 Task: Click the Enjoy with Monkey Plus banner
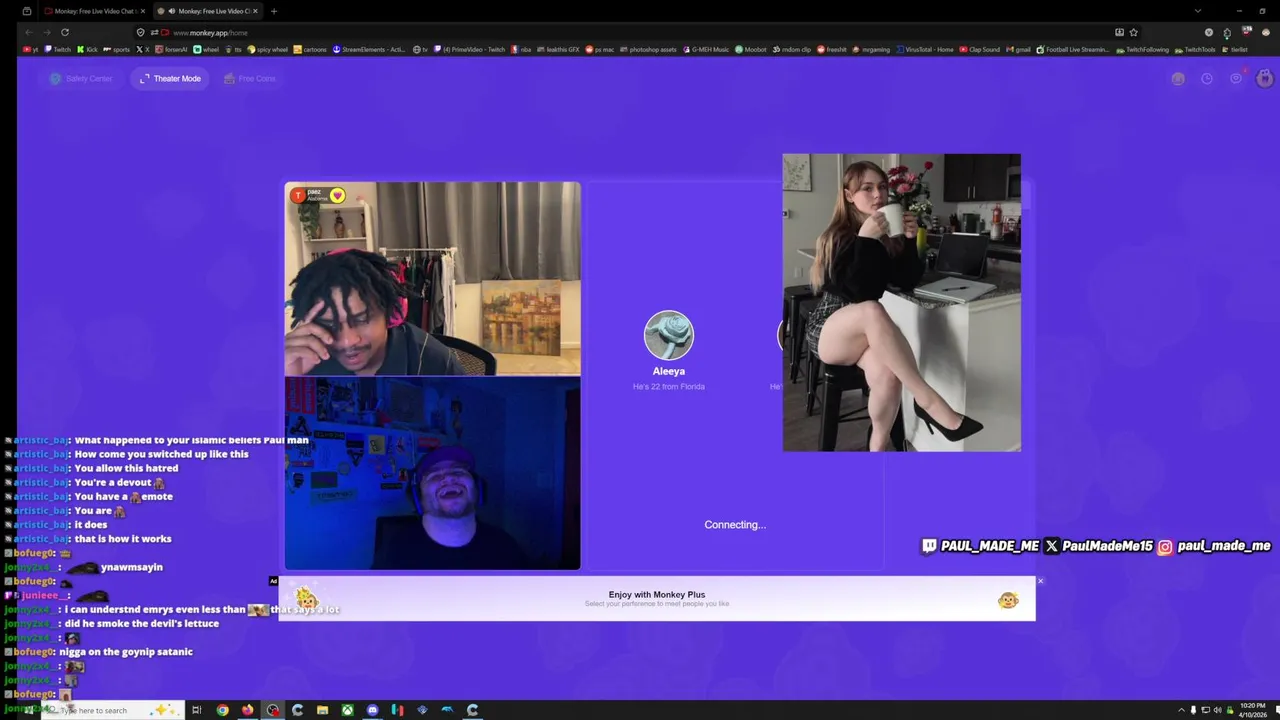[x=657, y=598]
